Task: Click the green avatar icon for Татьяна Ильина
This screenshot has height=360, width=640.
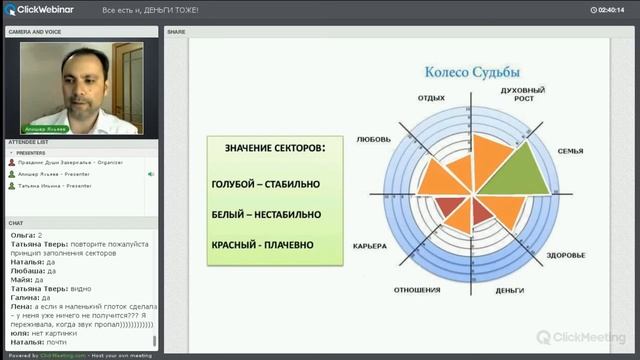Action: 12,186
